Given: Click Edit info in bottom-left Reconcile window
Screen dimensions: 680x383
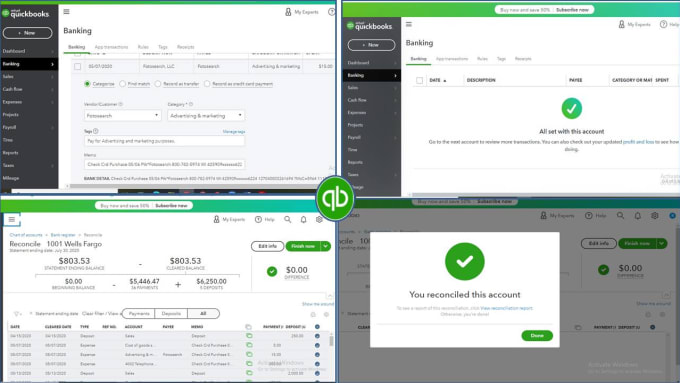Looking at the screenshot, I should pos(267,246).
